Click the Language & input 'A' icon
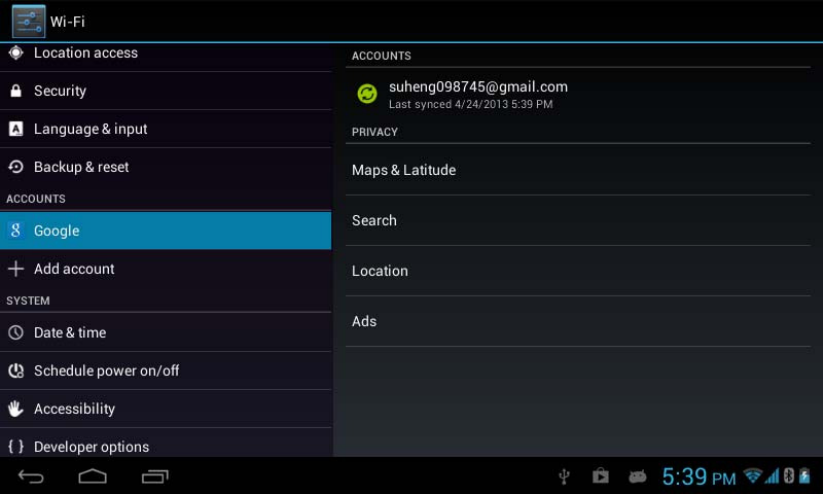This screenshot has height=494, width=823. tap(16, 129)
